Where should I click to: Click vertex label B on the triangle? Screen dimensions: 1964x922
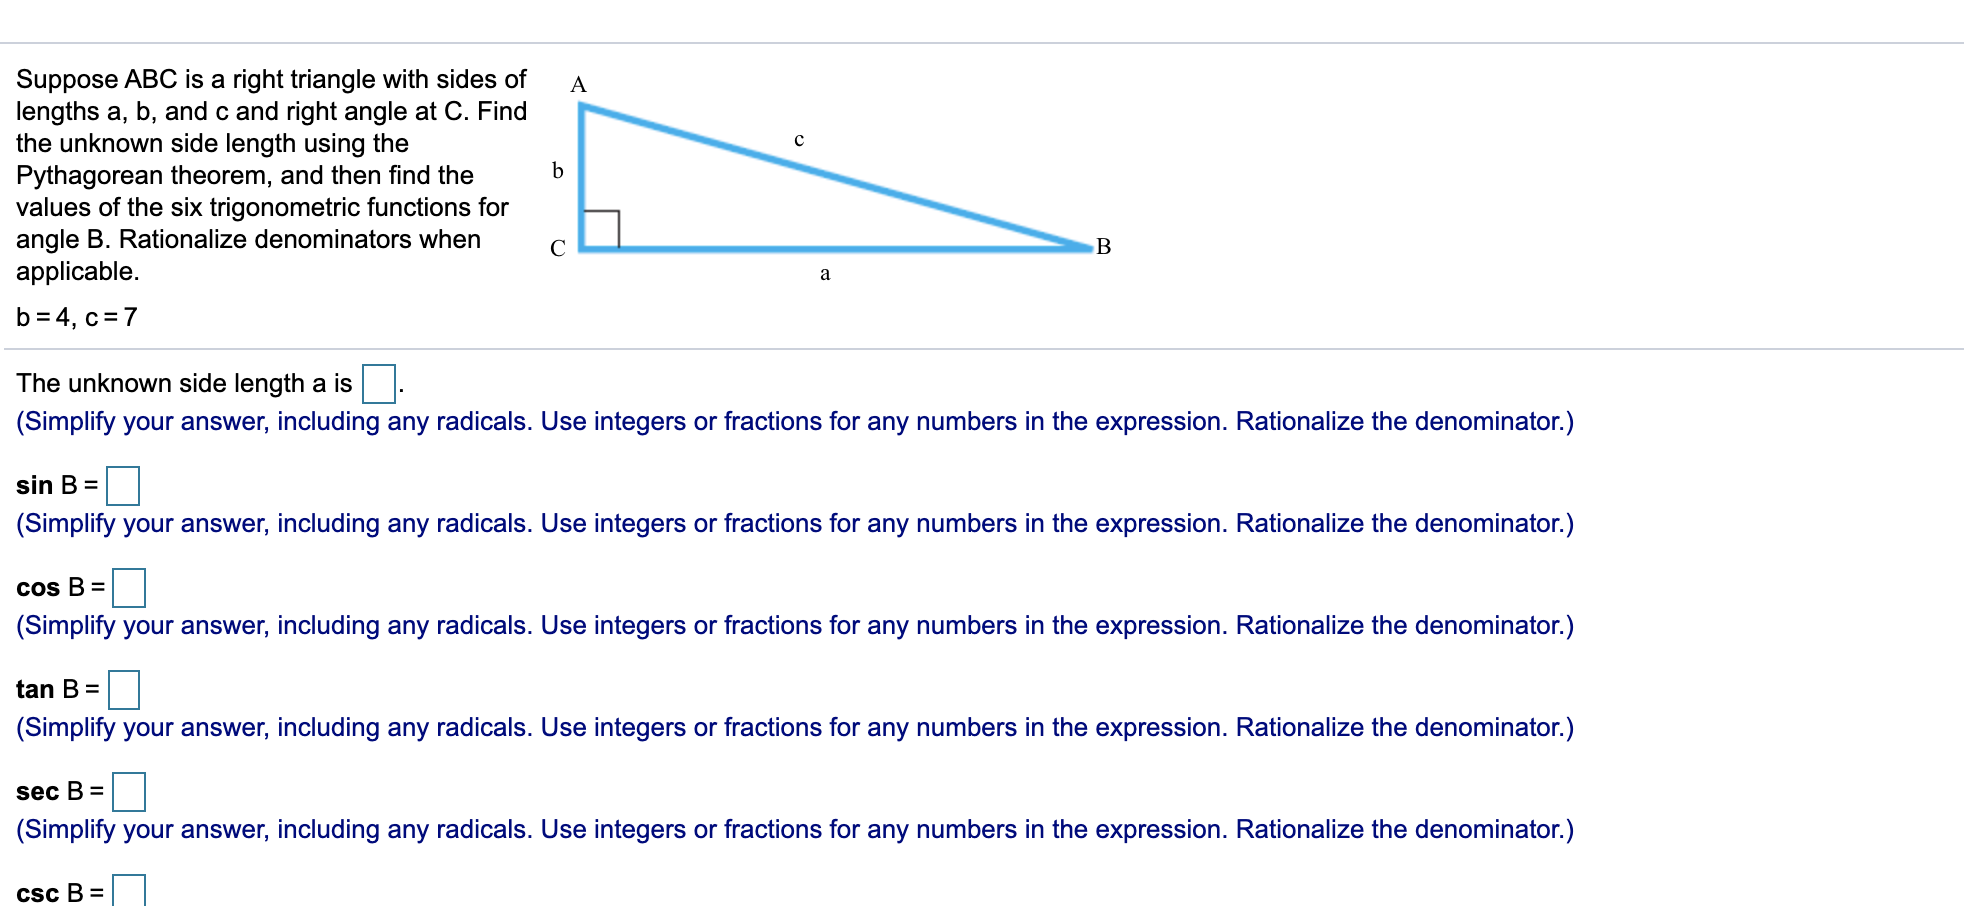[x=1104, y=247]
